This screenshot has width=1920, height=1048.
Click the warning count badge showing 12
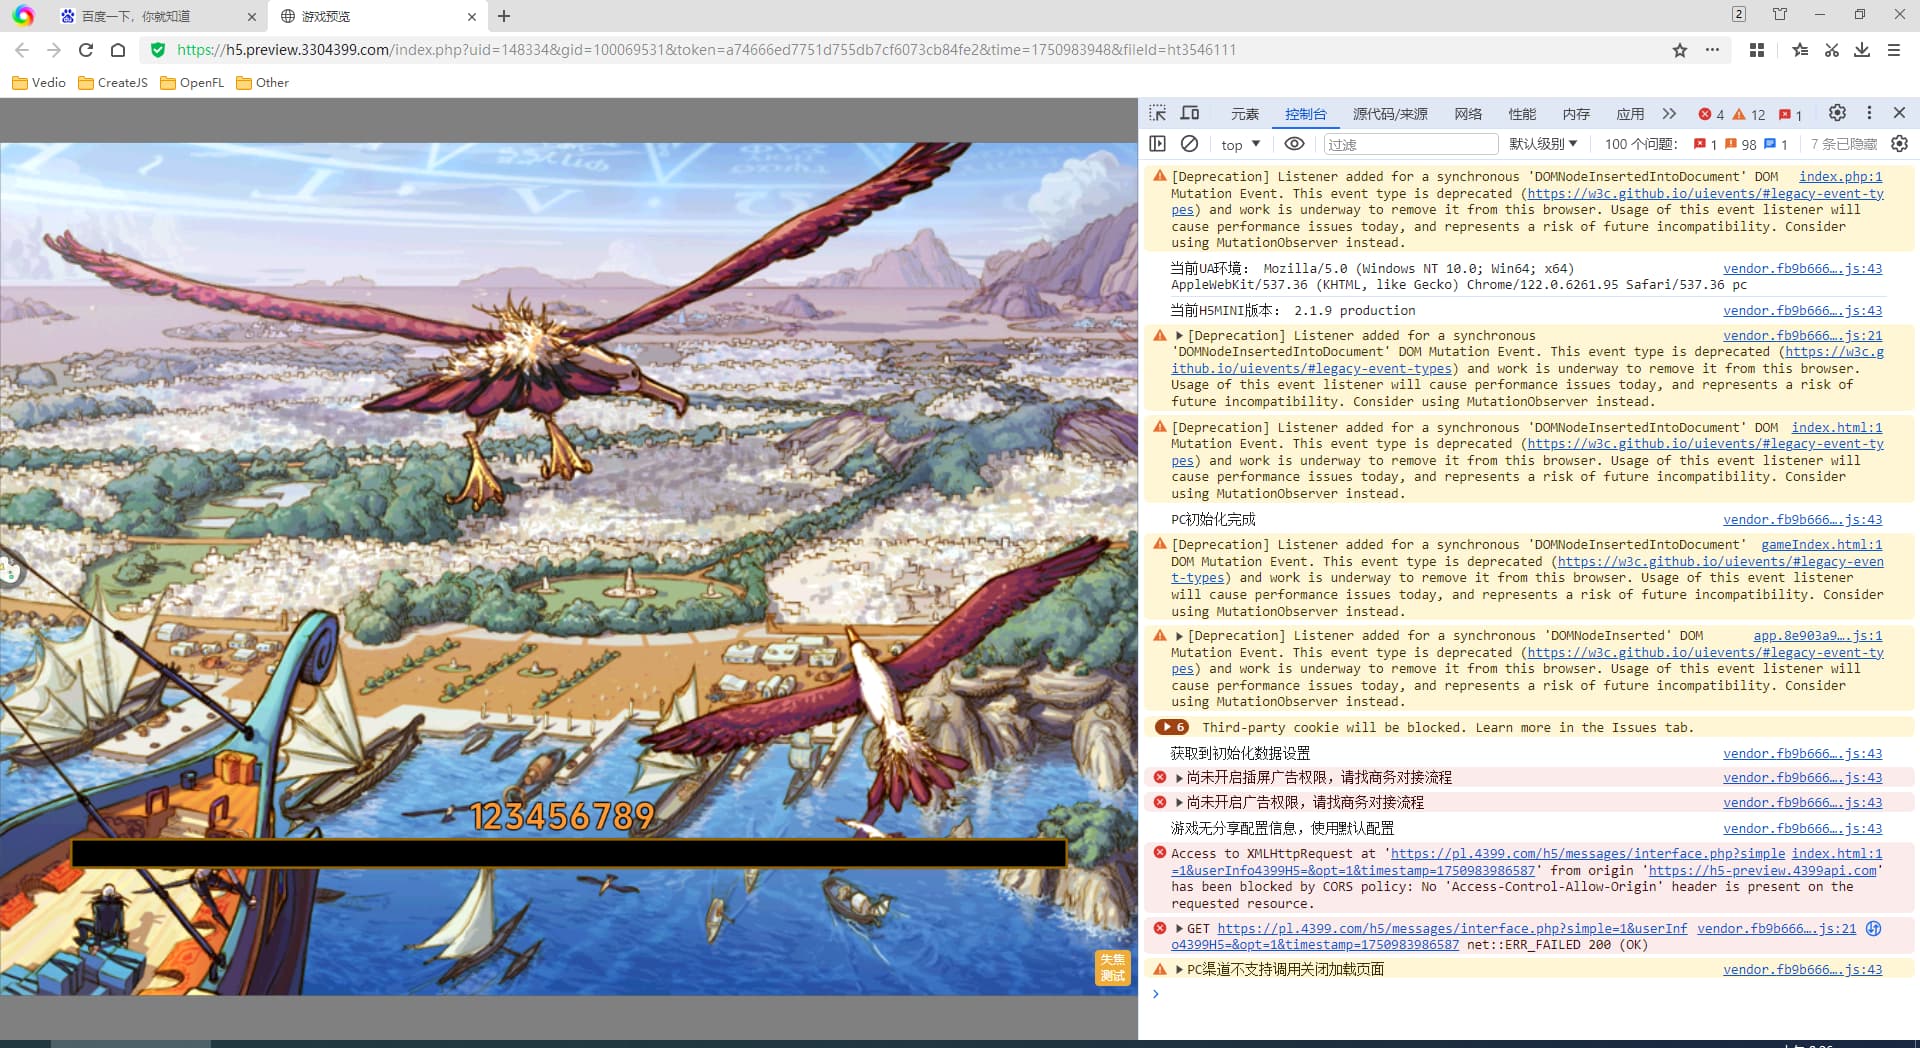tap(1749, 114)
